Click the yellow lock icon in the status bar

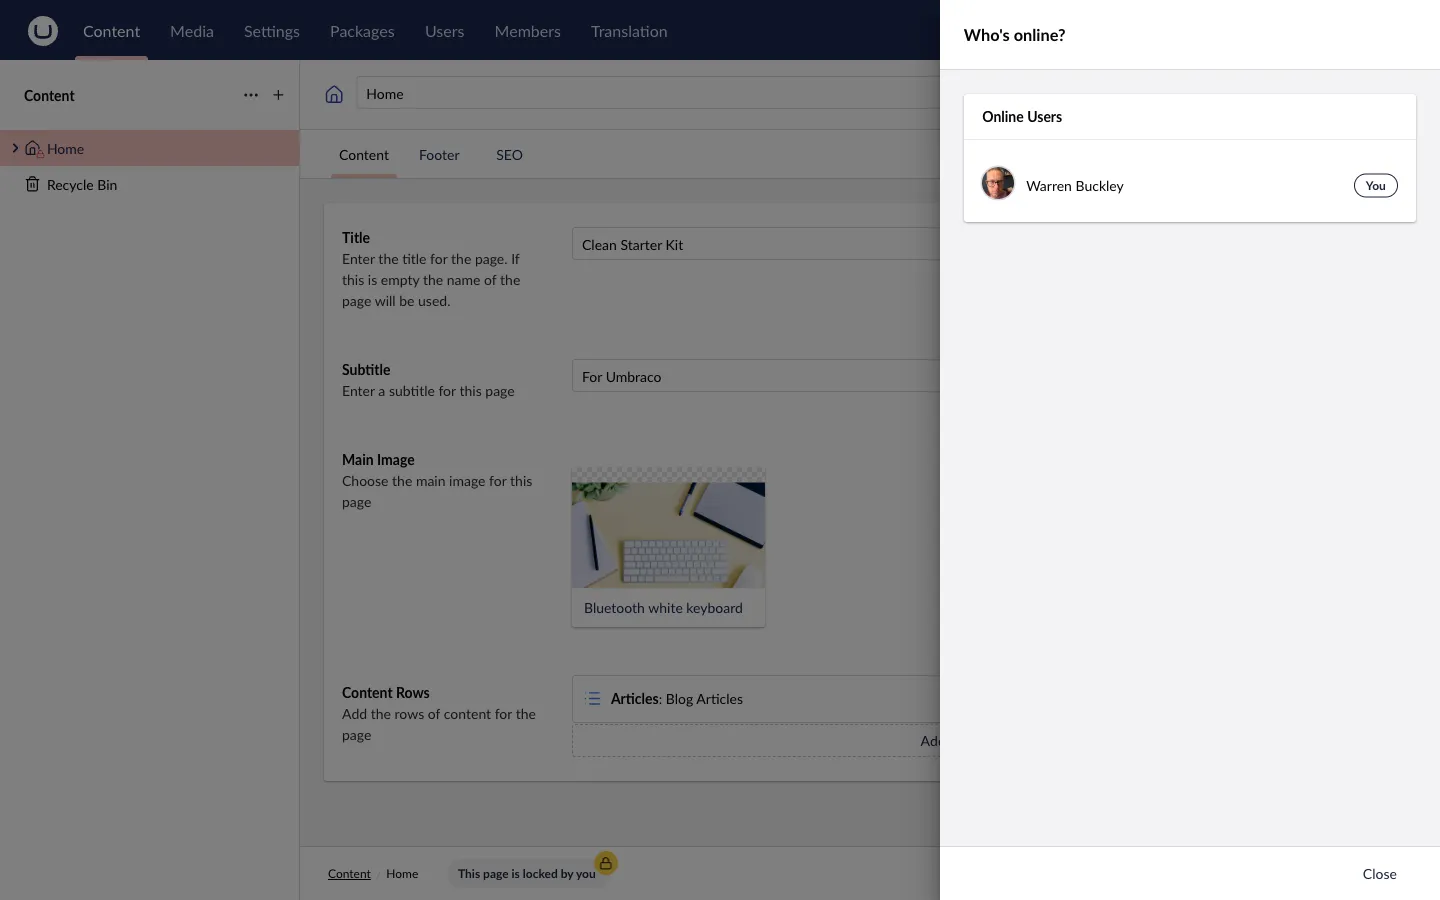click(606, 863)
